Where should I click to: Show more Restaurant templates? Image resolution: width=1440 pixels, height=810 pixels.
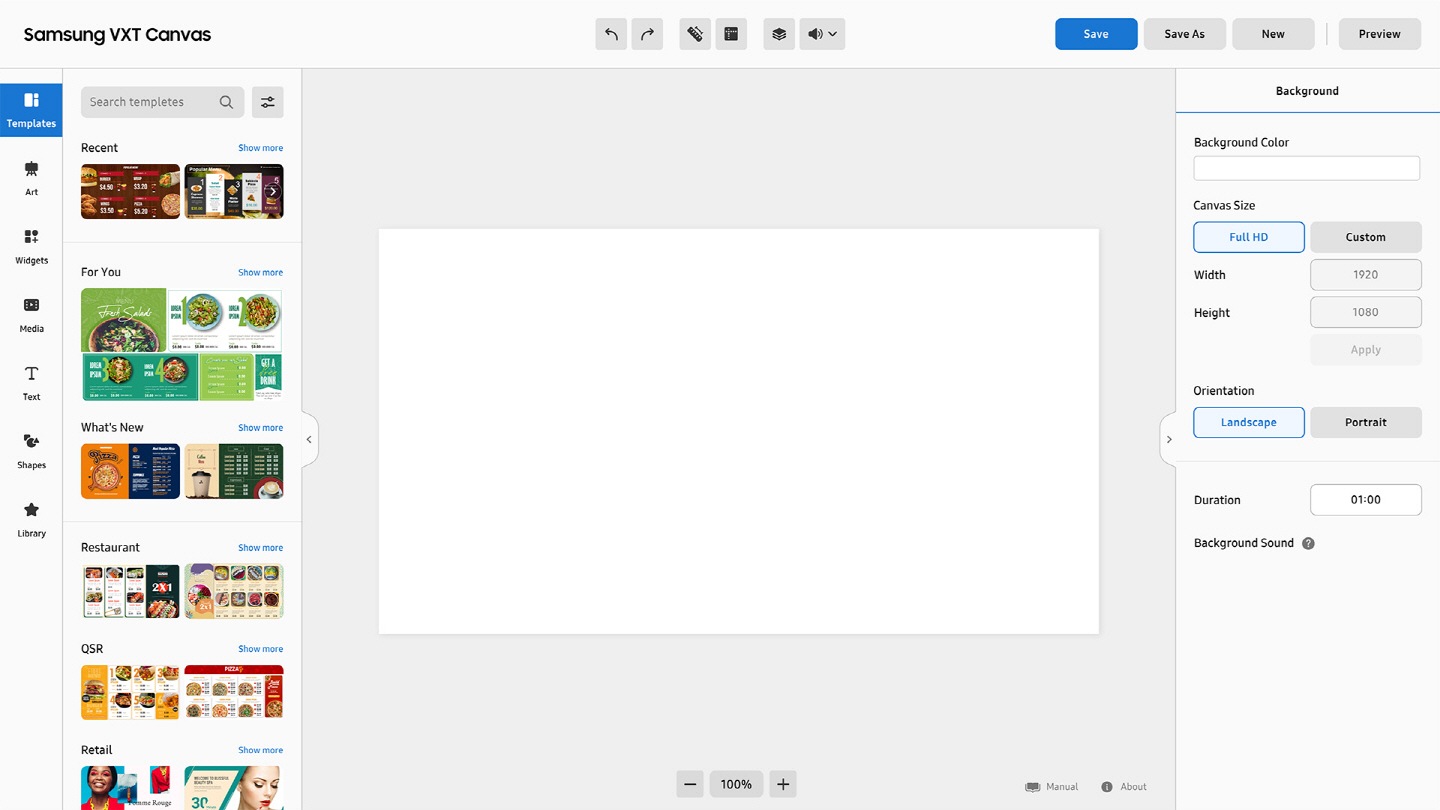point(260,548)
